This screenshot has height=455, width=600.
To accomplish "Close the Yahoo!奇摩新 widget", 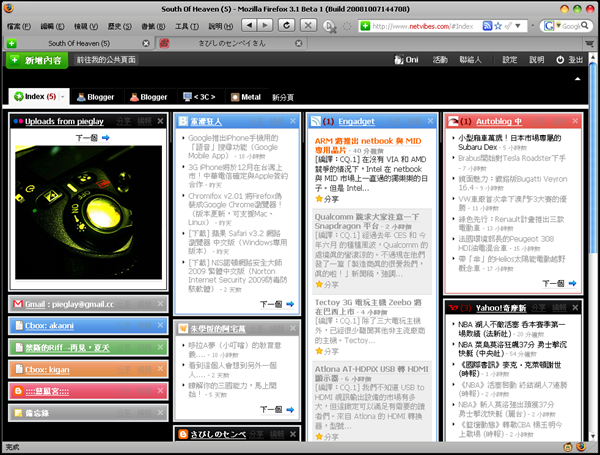I will 575,308.
